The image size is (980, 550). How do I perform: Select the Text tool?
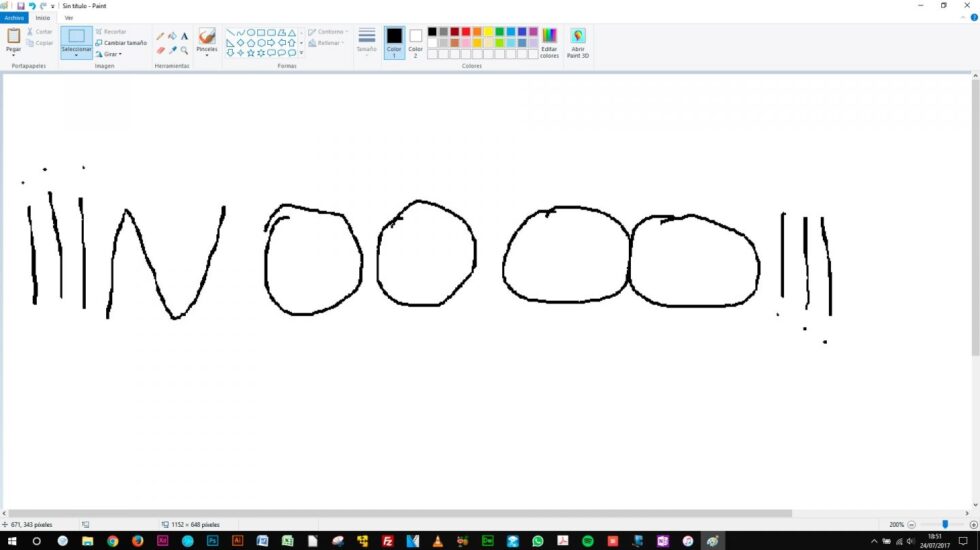(184, 36)
